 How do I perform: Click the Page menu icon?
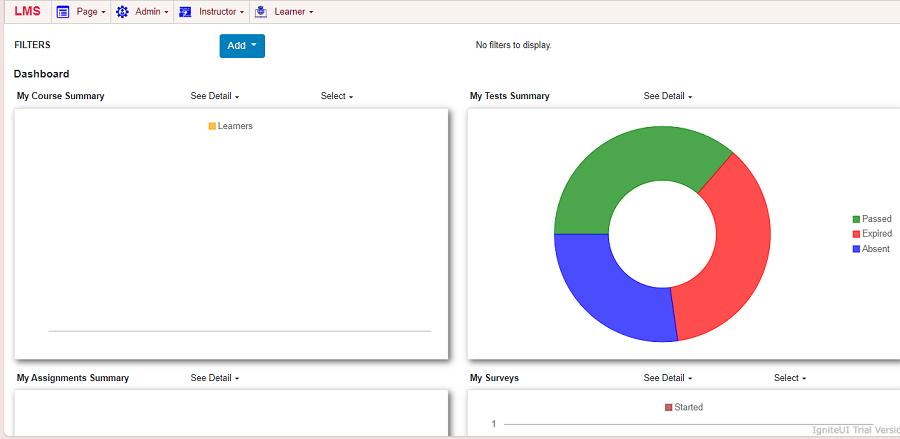[x=62, y=12]
